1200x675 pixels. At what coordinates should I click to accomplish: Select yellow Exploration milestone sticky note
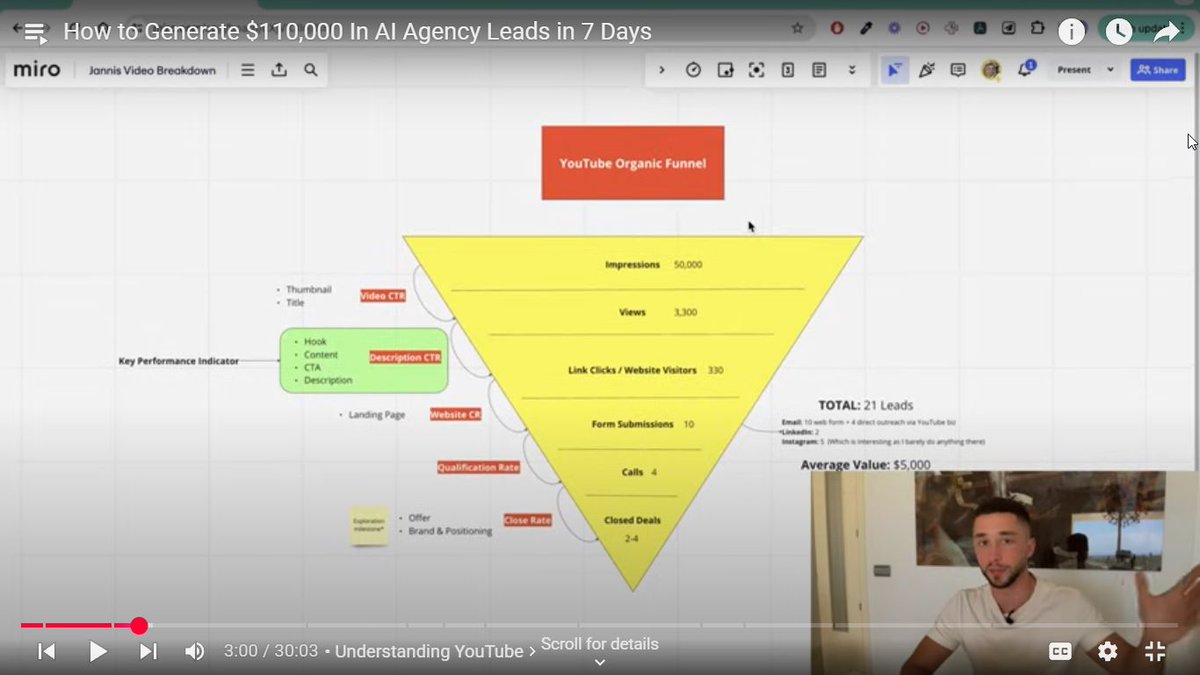368,525
